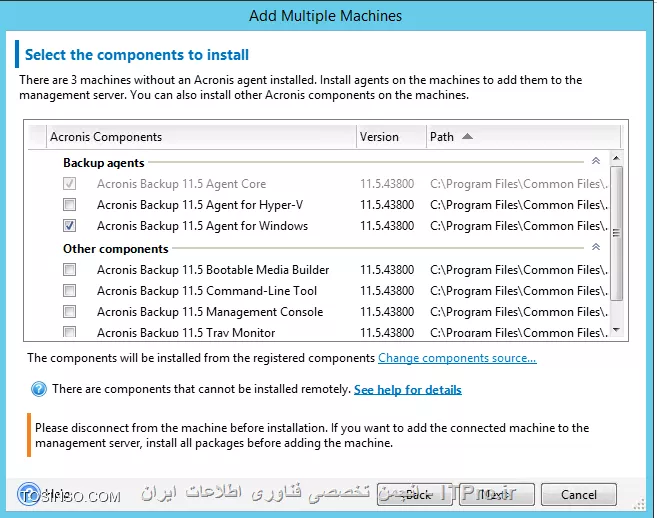Viewport: 657px width, 518px height.
Task: Select the Tray Monitor component checkbox
Action: point(70,332)
